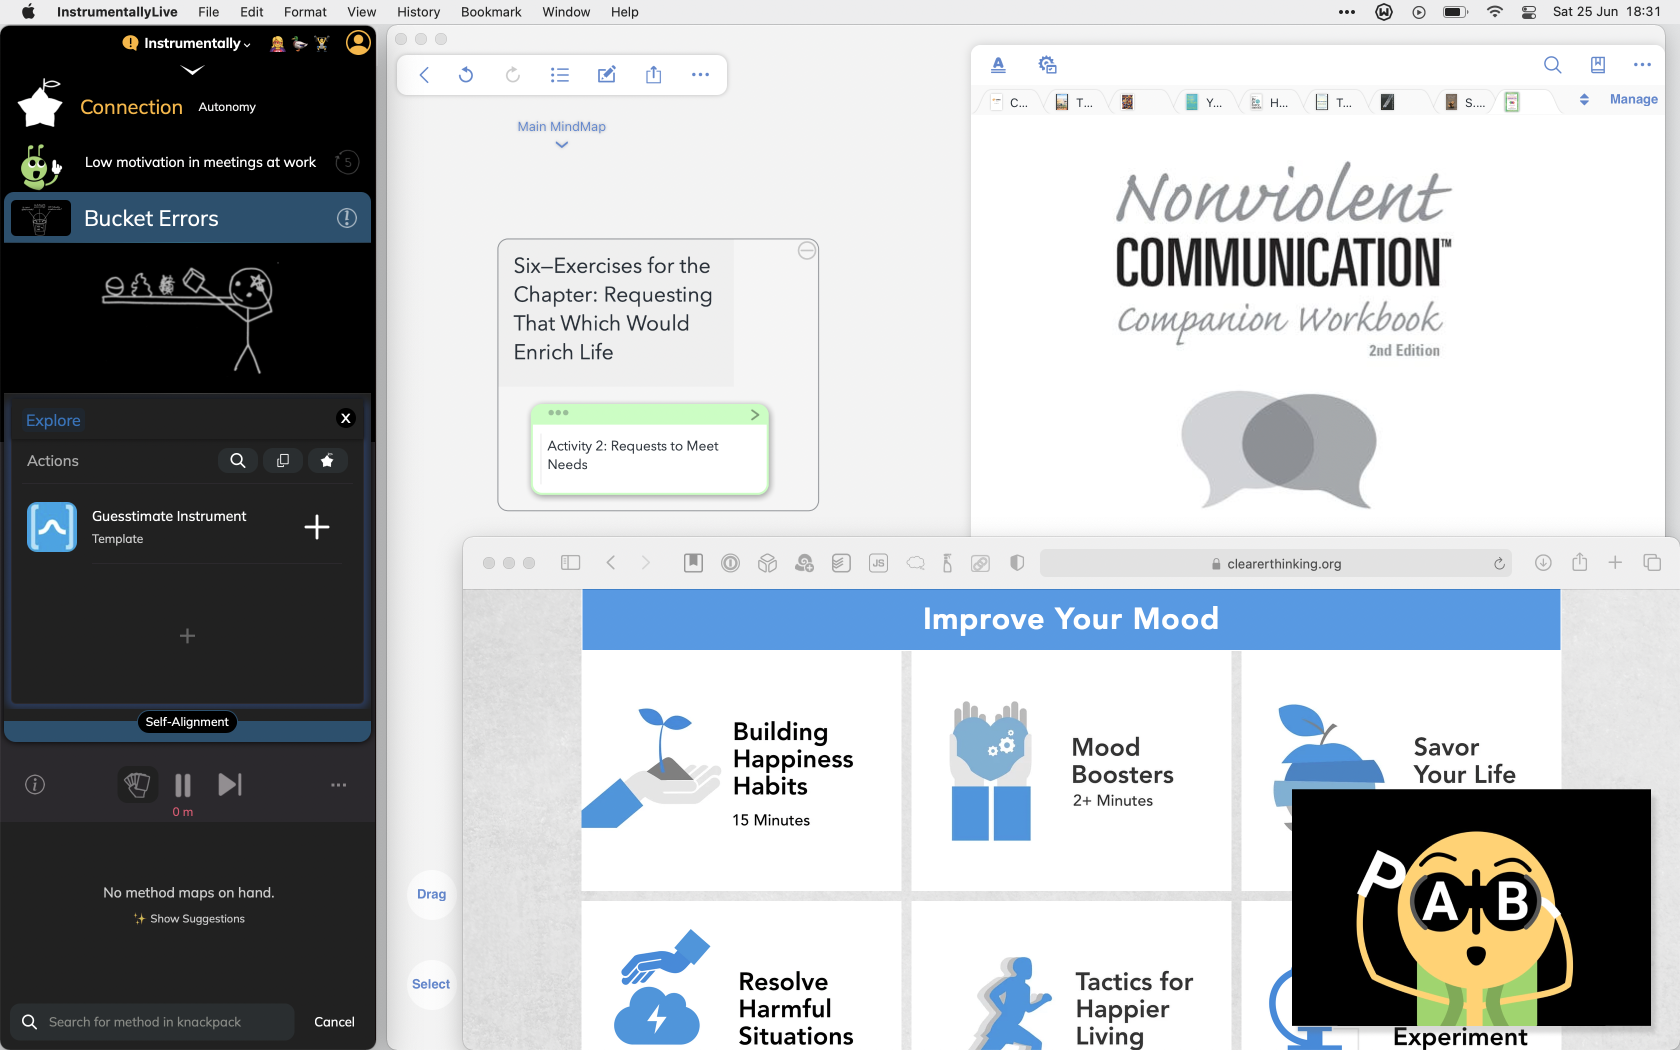Image resolution: width=1680 pixels, height=1050 pixels.
Task: Expand the chevron below Instrumentally header
Action: pyautogui.click(x=192, y=70)
